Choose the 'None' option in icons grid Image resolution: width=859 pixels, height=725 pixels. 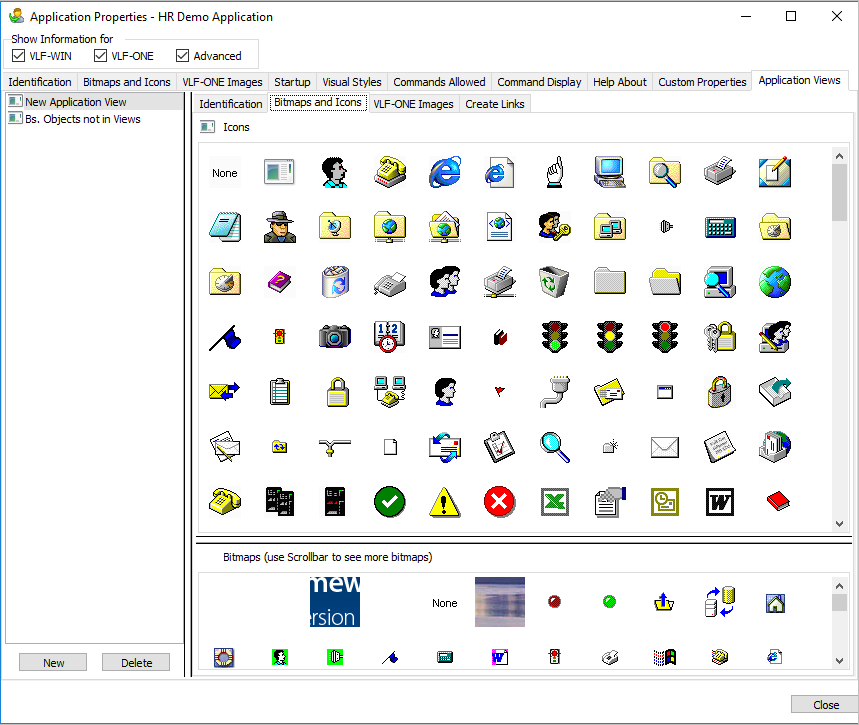pos(225,173)
